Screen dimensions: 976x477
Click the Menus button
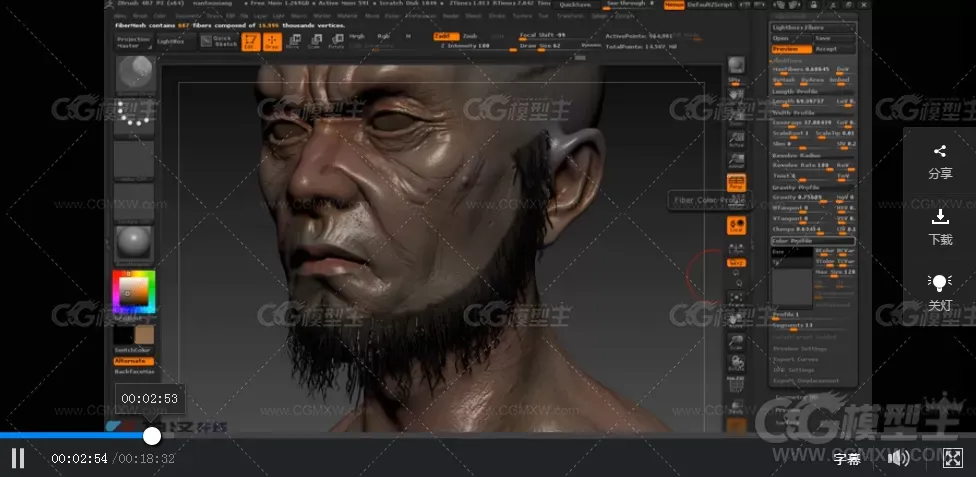click(x=673, y=5)
